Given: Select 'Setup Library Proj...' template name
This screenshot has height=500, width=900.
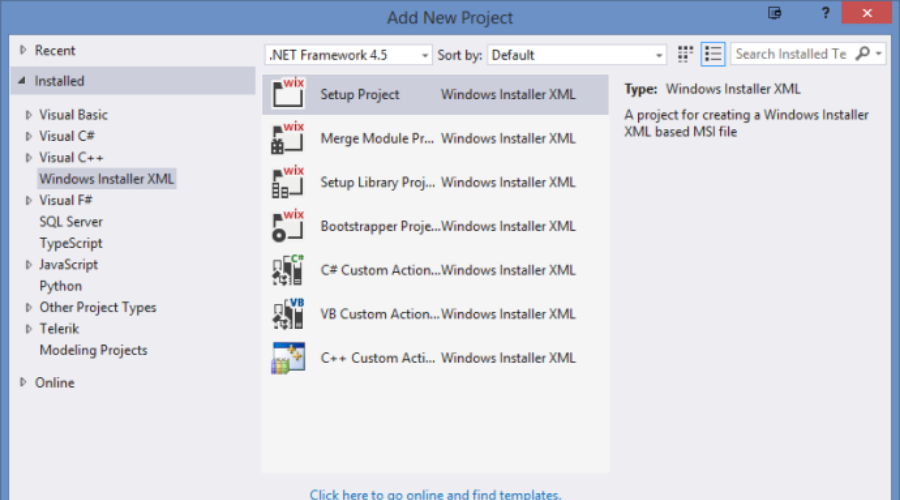Looking at the screenshot, I should (x=377, y=182).
